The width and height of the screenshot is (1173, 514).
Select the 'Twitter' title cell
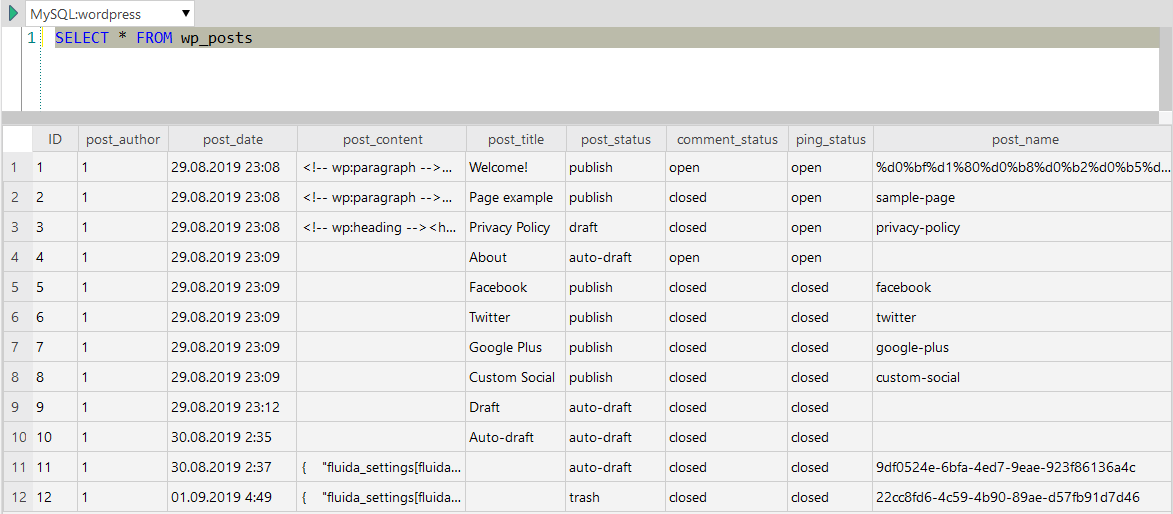click(515, 317)
